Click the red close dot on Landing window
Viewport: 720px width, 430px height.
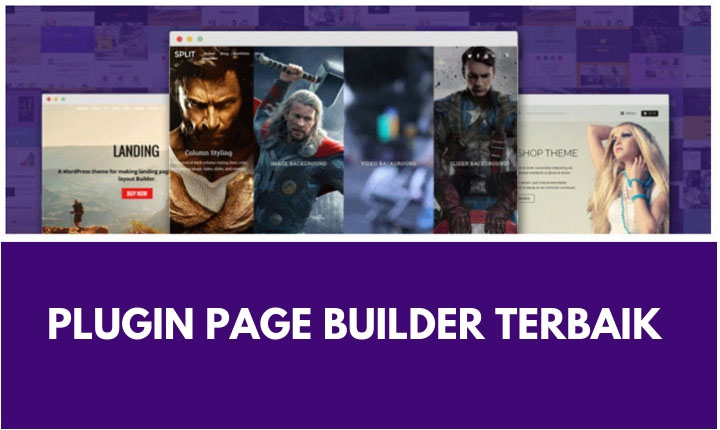click(49, 99)
